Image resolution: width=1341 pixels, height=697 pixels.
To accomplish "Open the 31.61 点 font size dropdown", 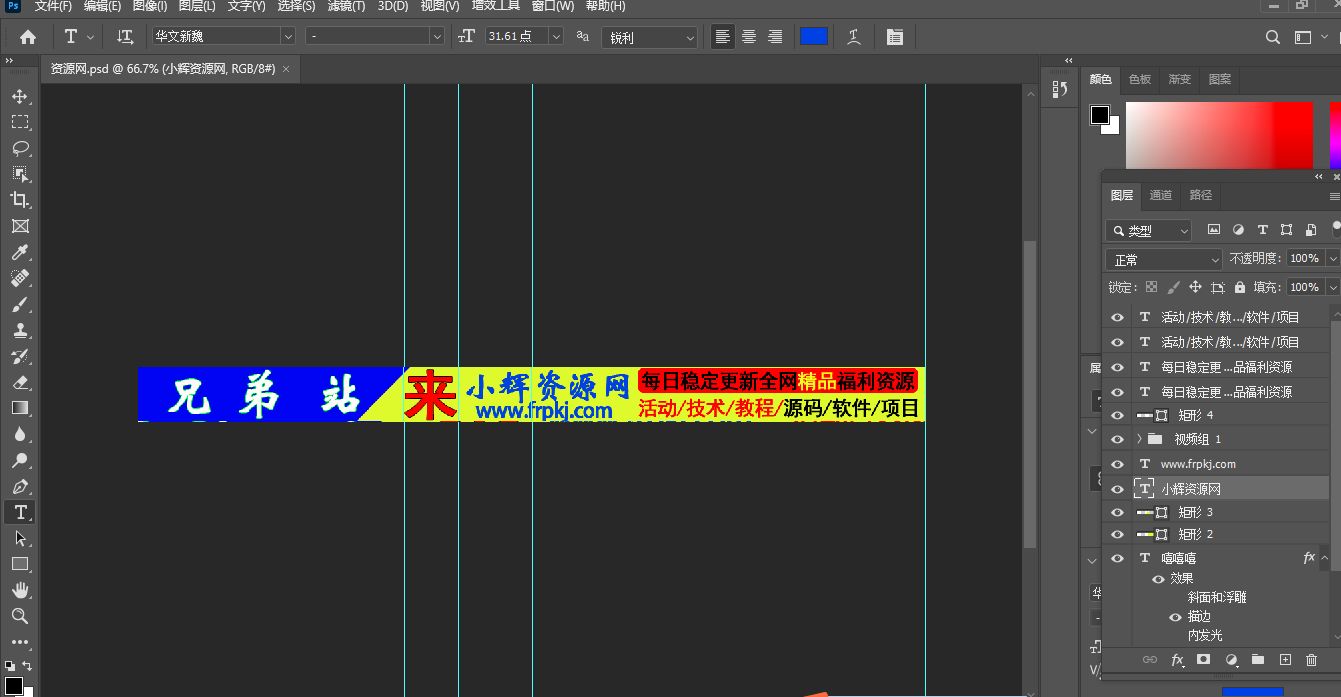I will pos(556,36).
